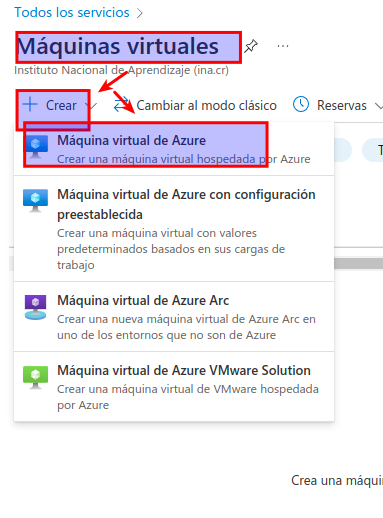Choose Máquina virtual de Azure con configuración preestablecida

[x=174, y=229]
